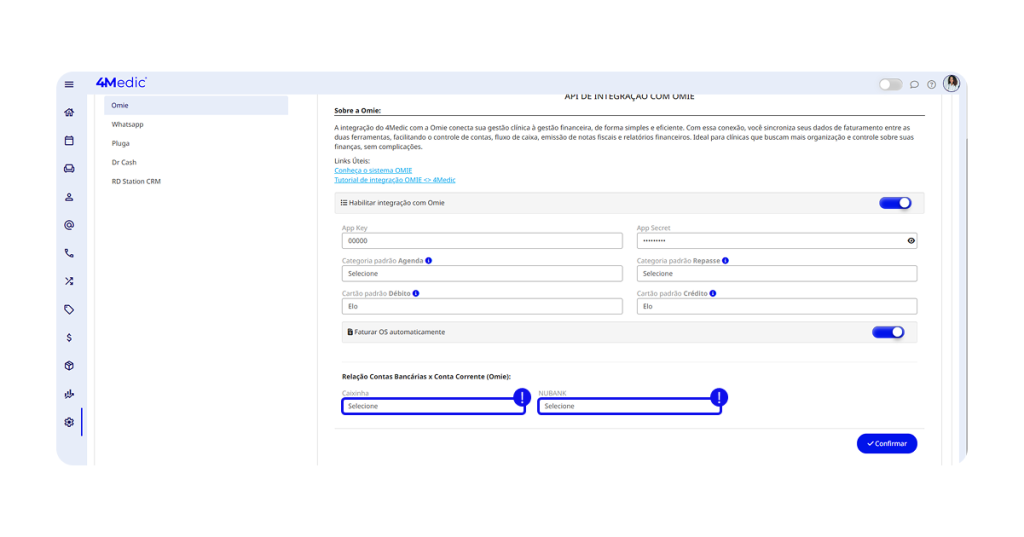Disable the Habilitar integração com Omie toggle

[x=895, y=203]
